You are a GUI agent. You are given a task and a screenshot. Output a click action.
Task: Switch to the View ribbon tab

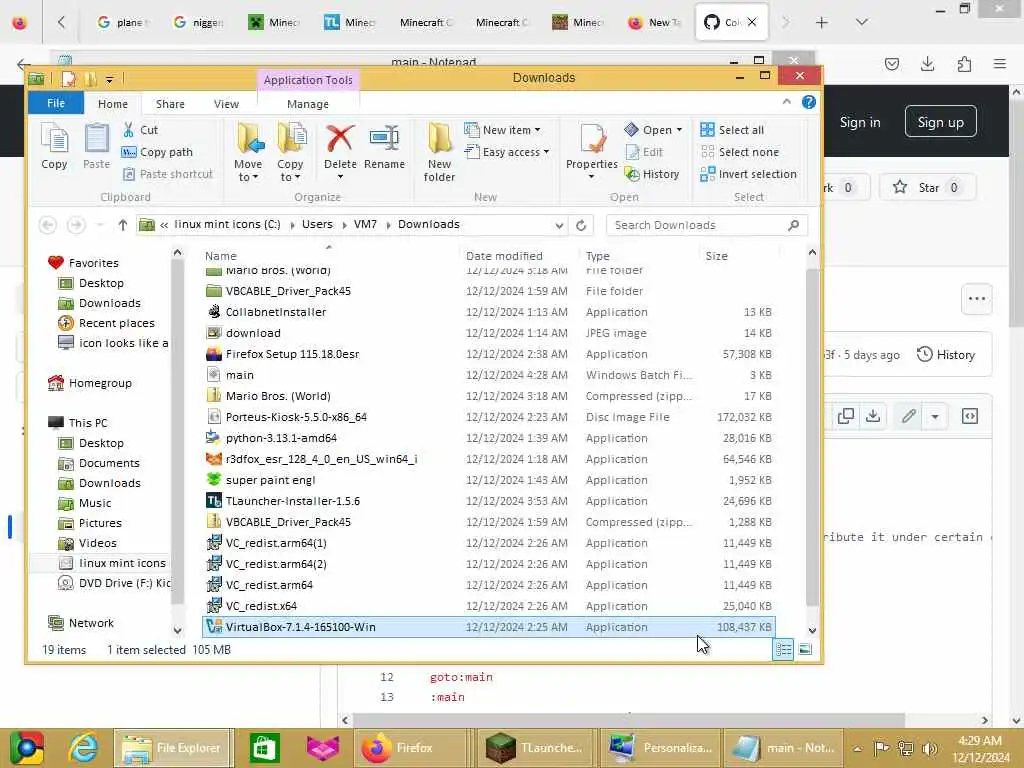point(226,104)
